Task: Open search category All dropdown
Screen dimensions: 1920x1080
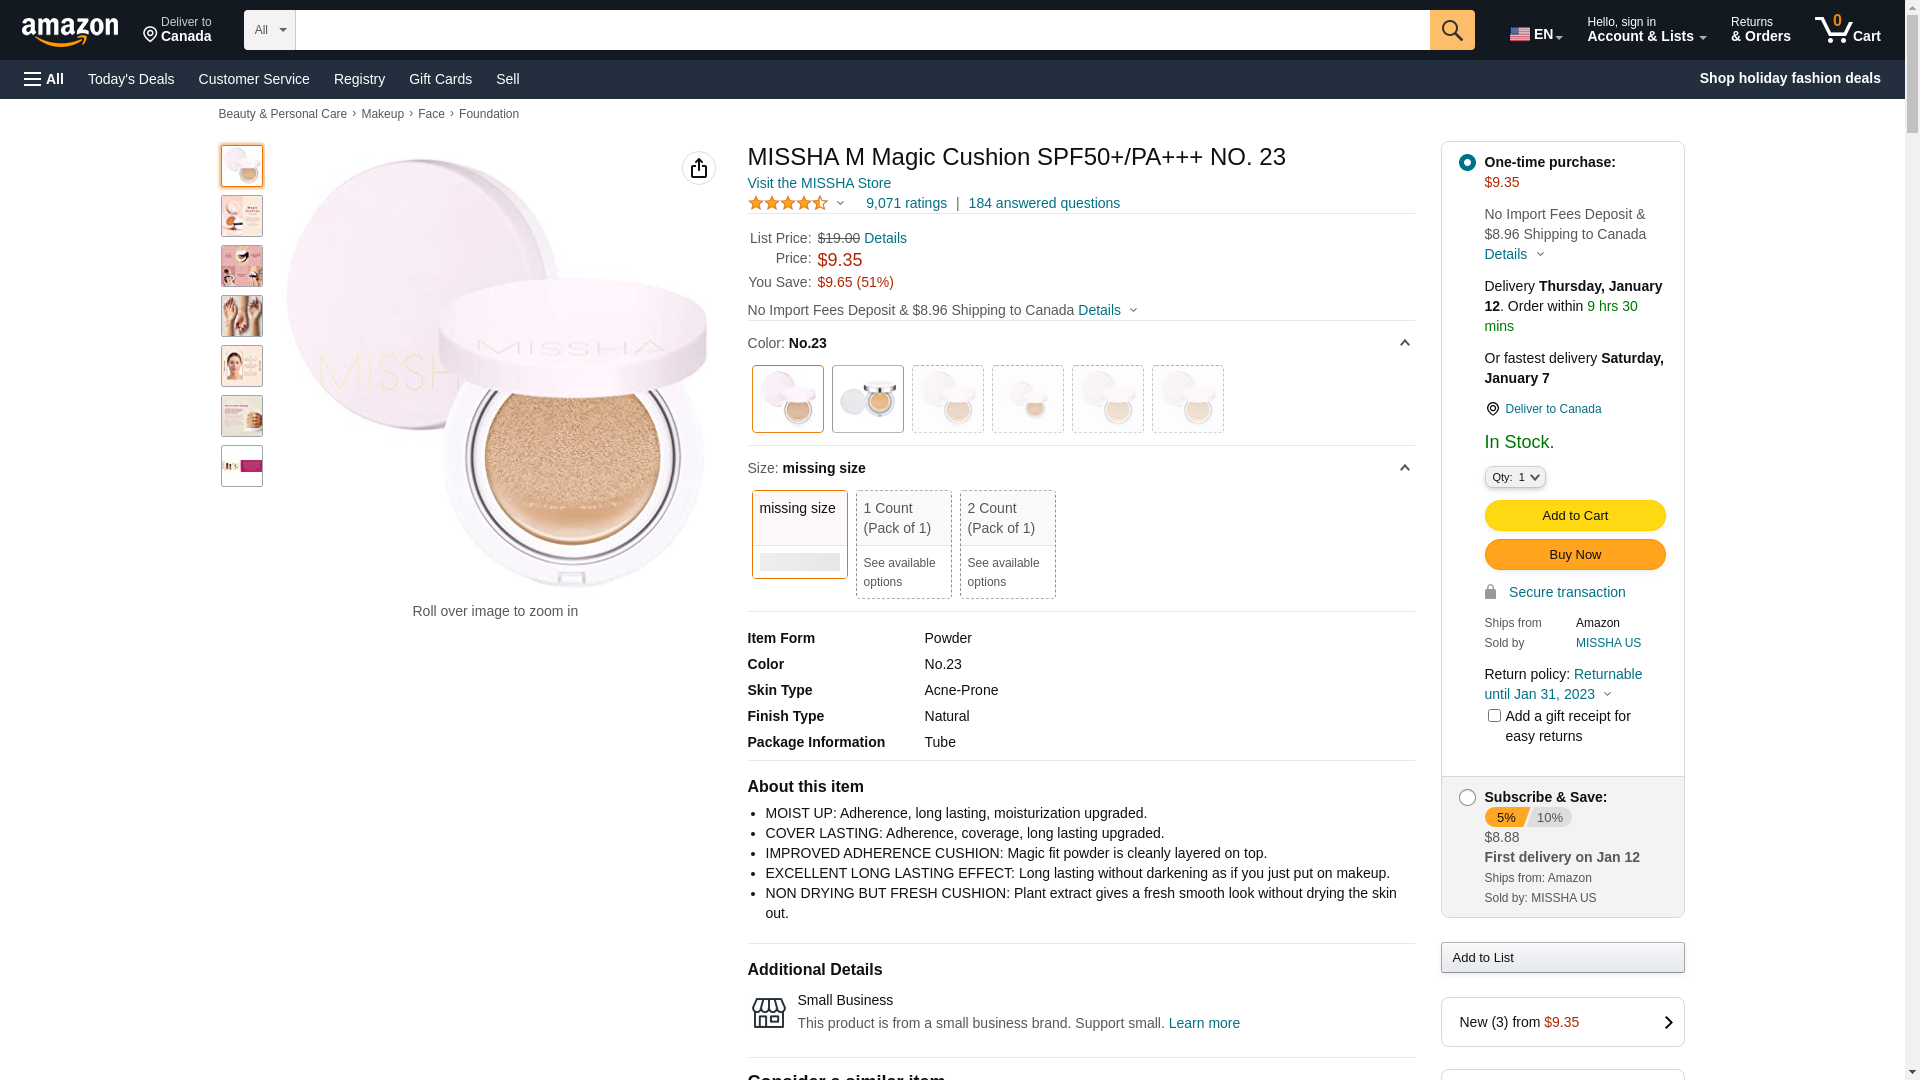Action: tap(269, 30)
